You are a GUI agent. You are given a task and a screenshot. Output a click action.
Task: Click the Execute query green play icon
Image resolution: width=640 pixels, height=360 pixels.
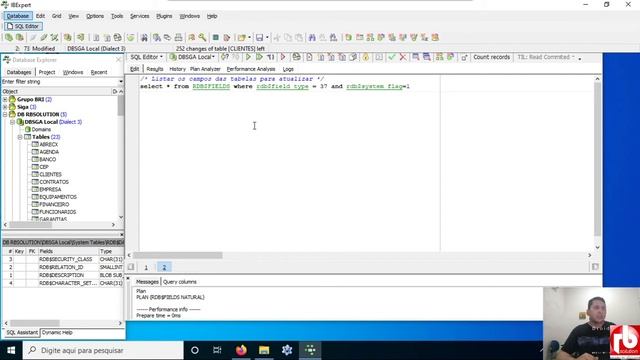[248, 57]
